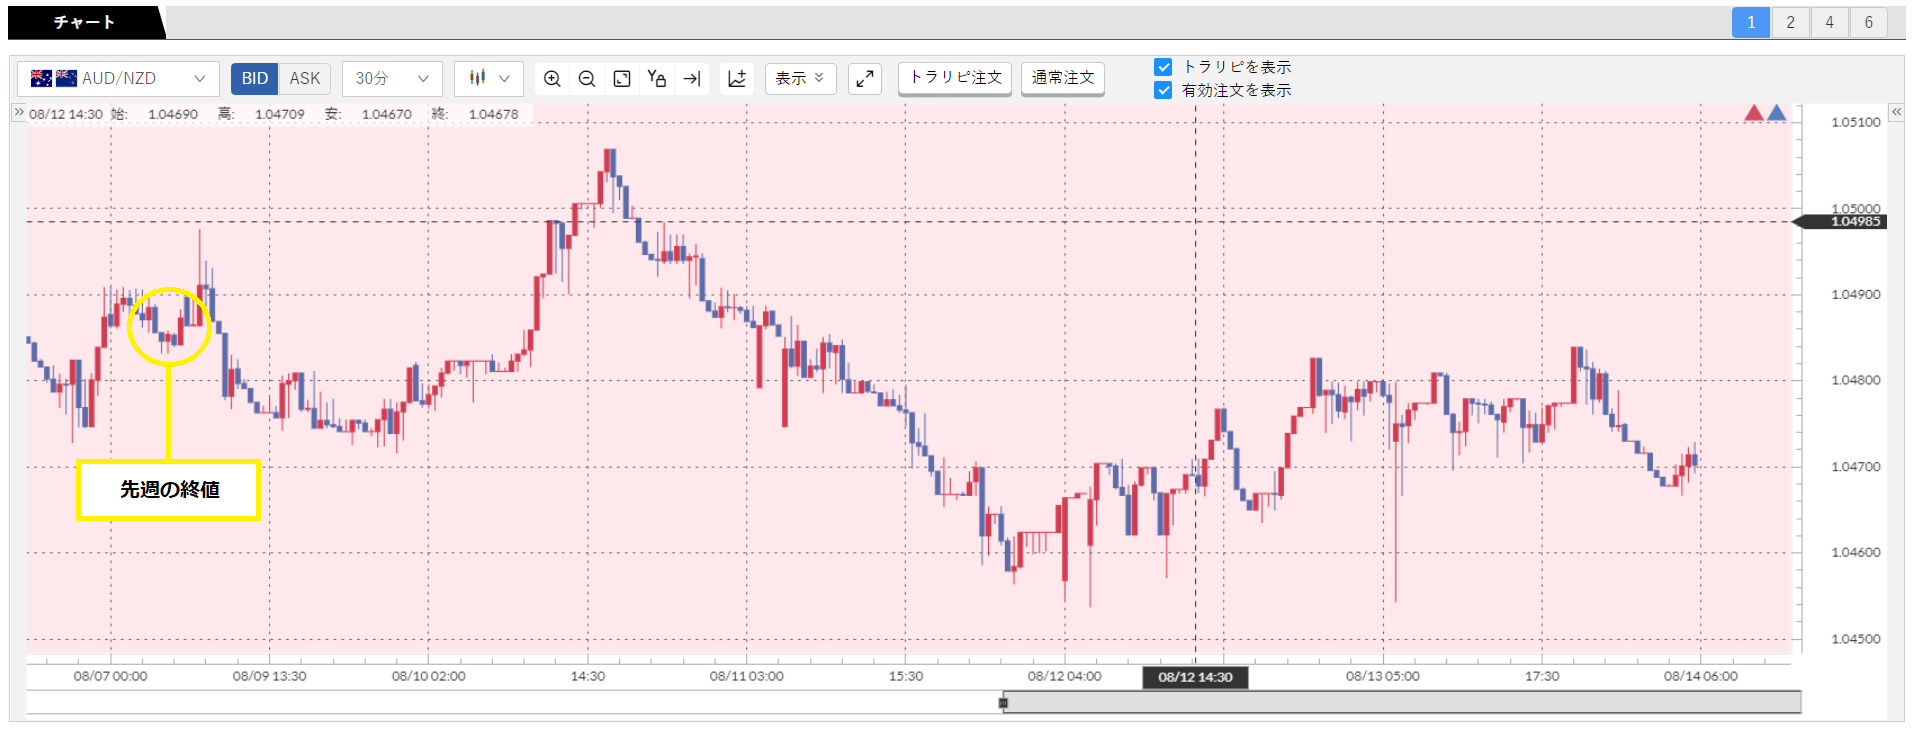Screen dimensions: 1917x731
Task: Select ASK price toggle
Action: (x=305, y=78)
